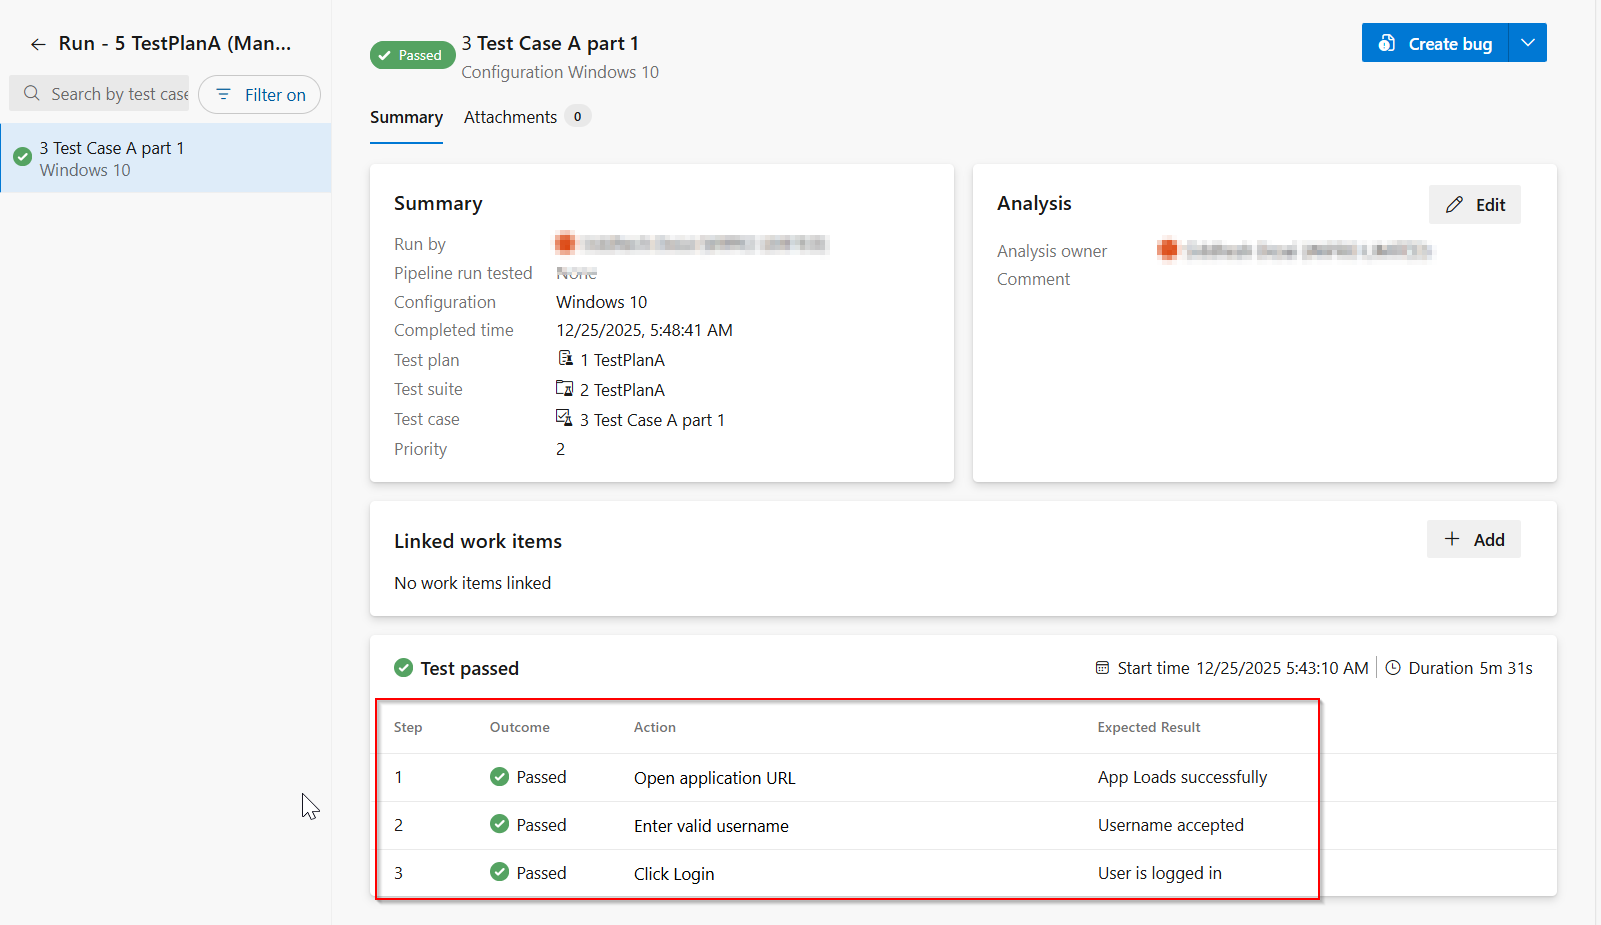Click the green check icon beside Test passed

point(404,667)
